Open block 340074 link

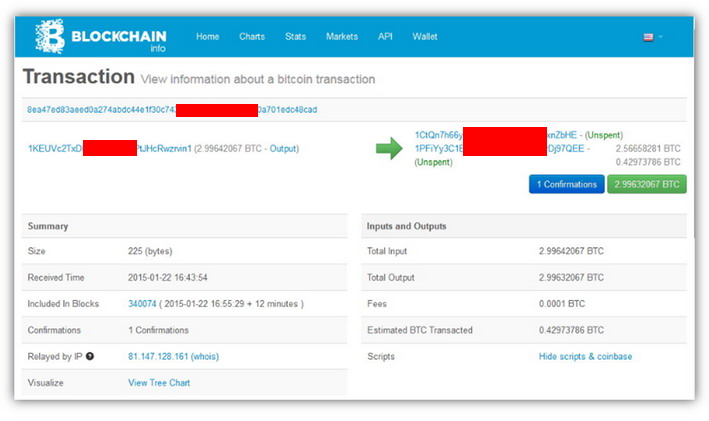click(142, 304)
